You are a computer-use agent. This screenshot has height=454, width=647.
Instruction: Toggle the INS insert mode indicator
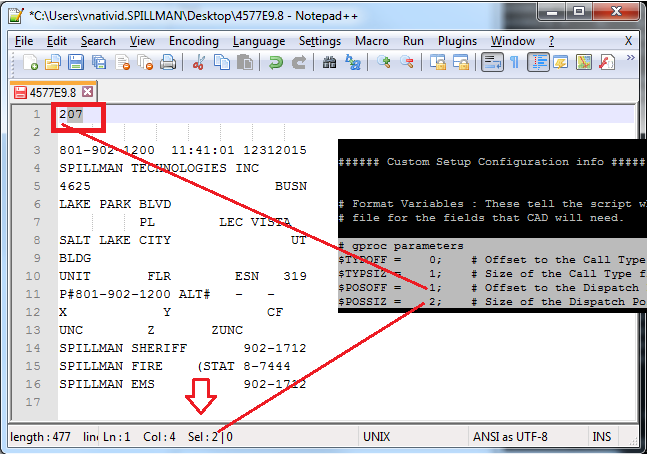(602, 437)
